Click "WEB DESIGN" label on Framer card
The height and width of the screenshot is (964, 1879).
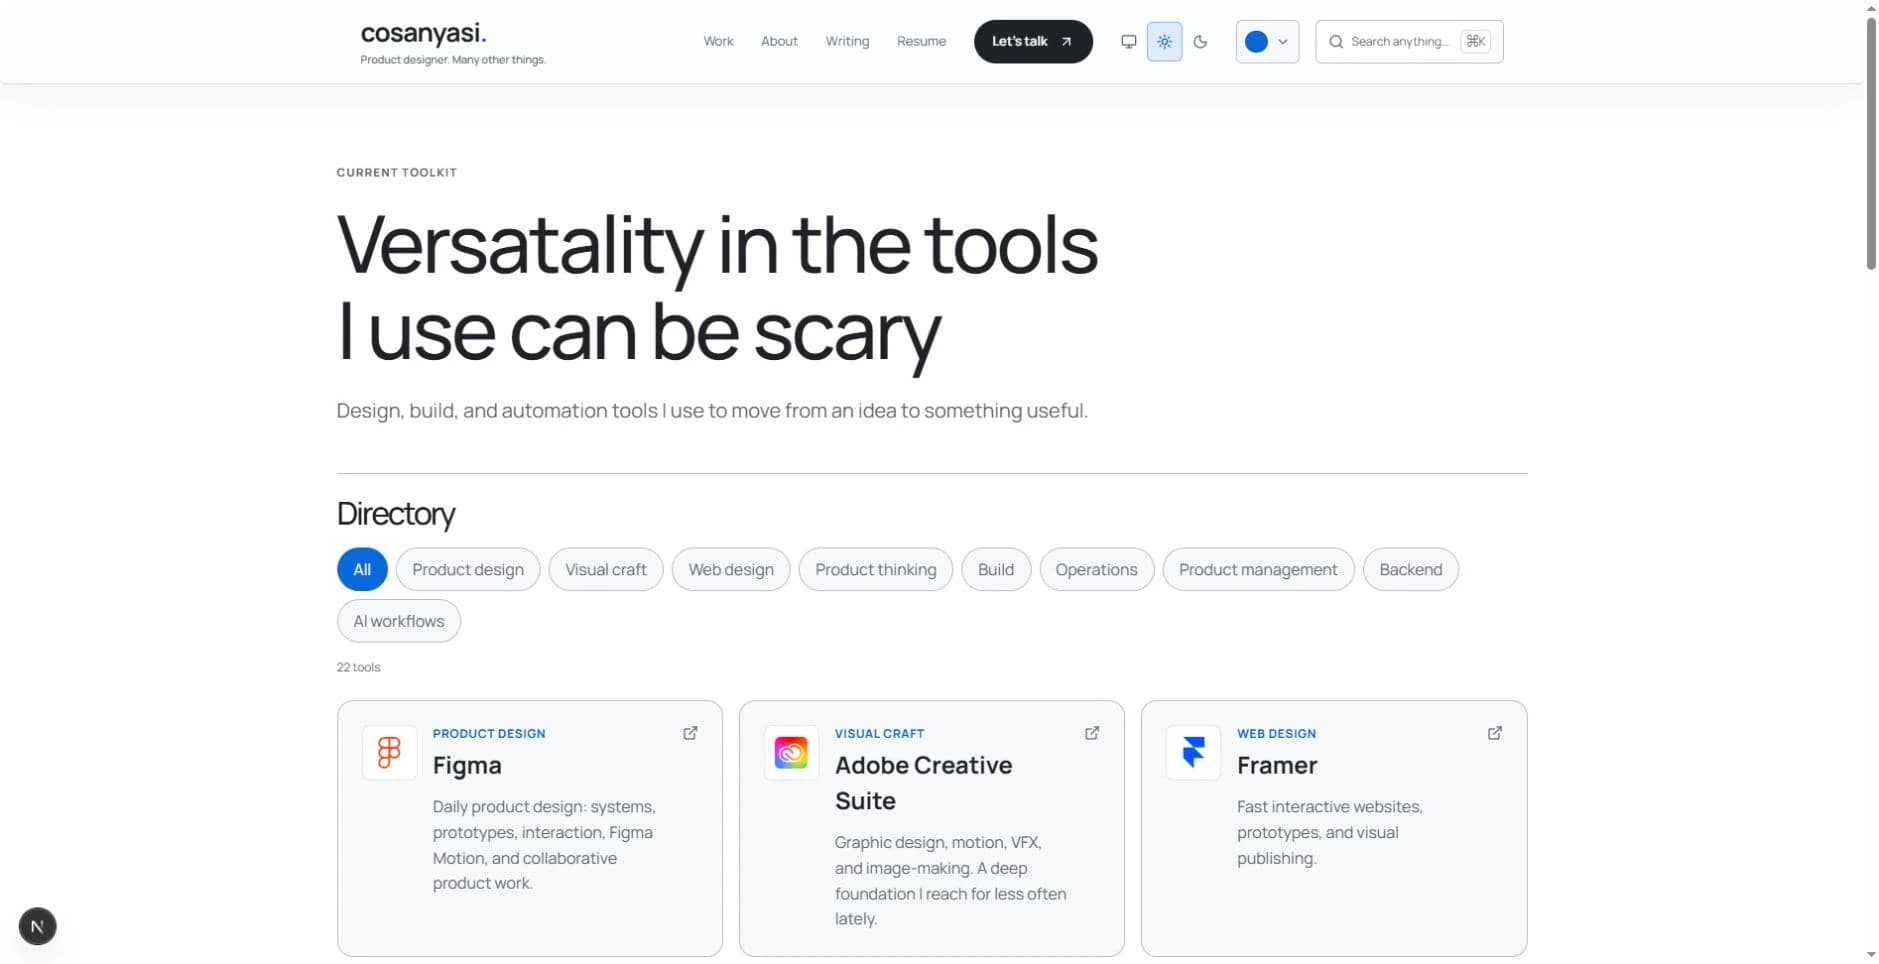1276,733
